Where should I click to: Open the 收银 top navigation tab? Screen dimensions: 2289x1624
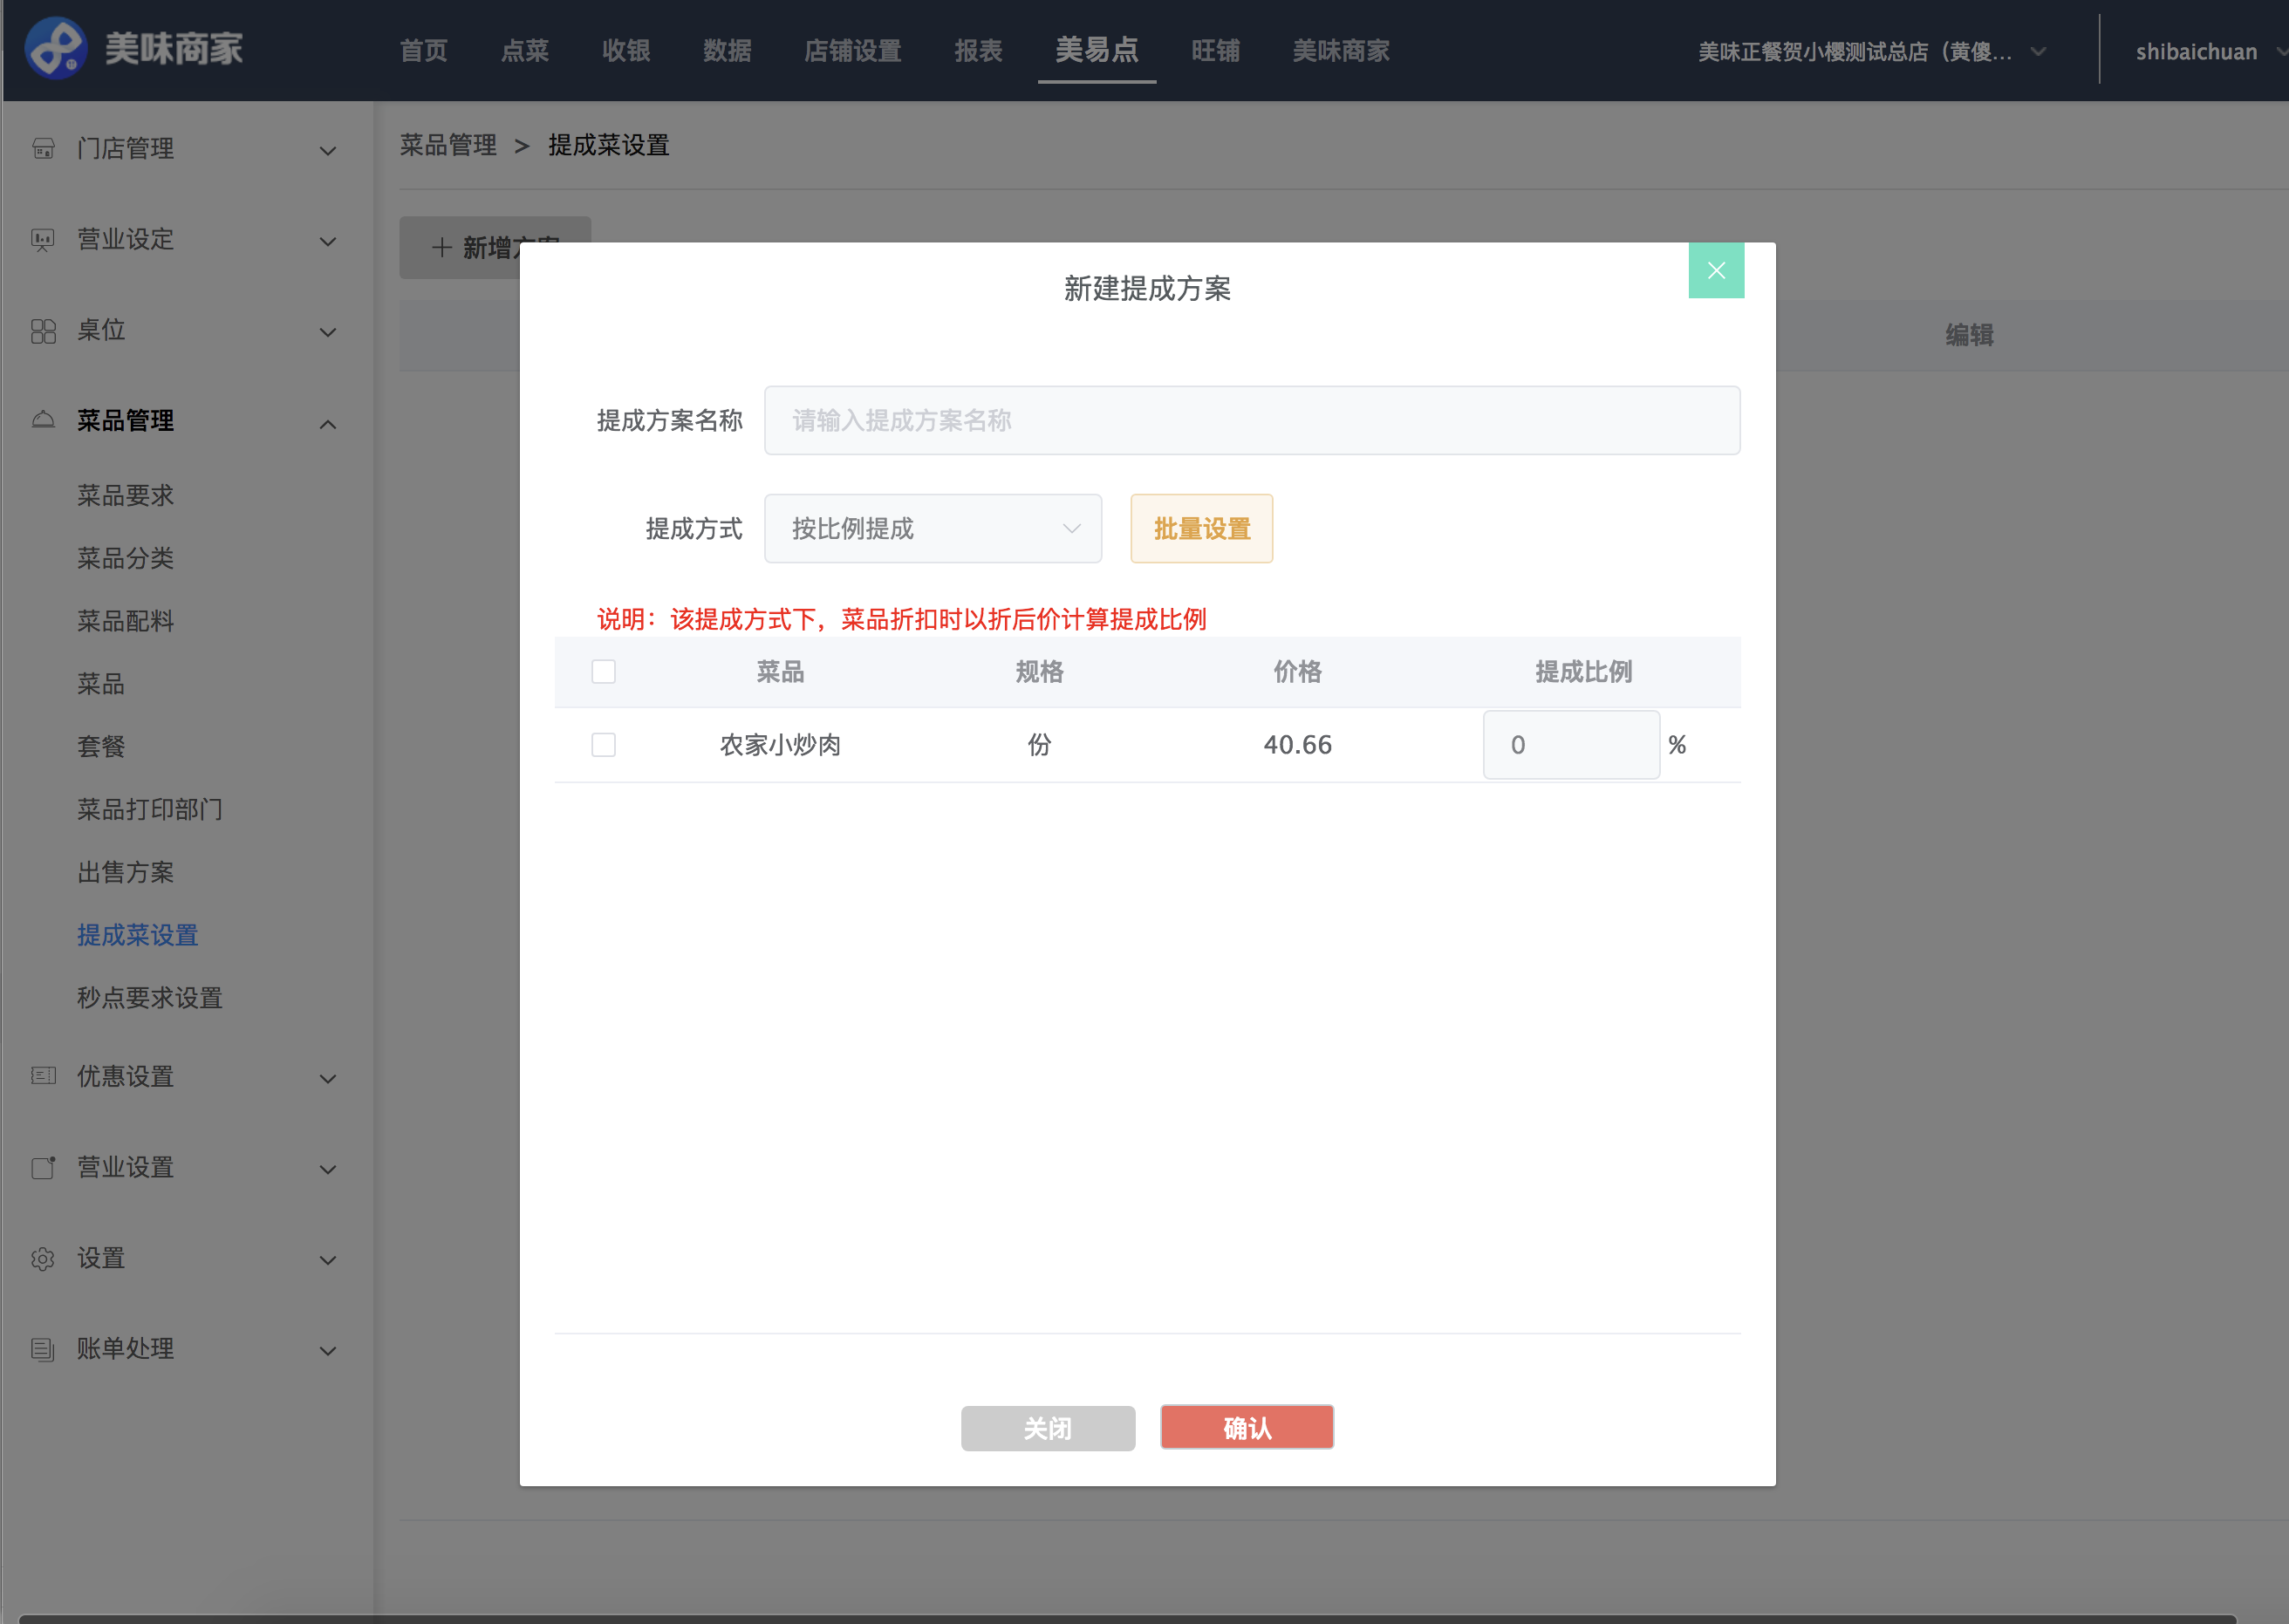(x=625, y=51)
